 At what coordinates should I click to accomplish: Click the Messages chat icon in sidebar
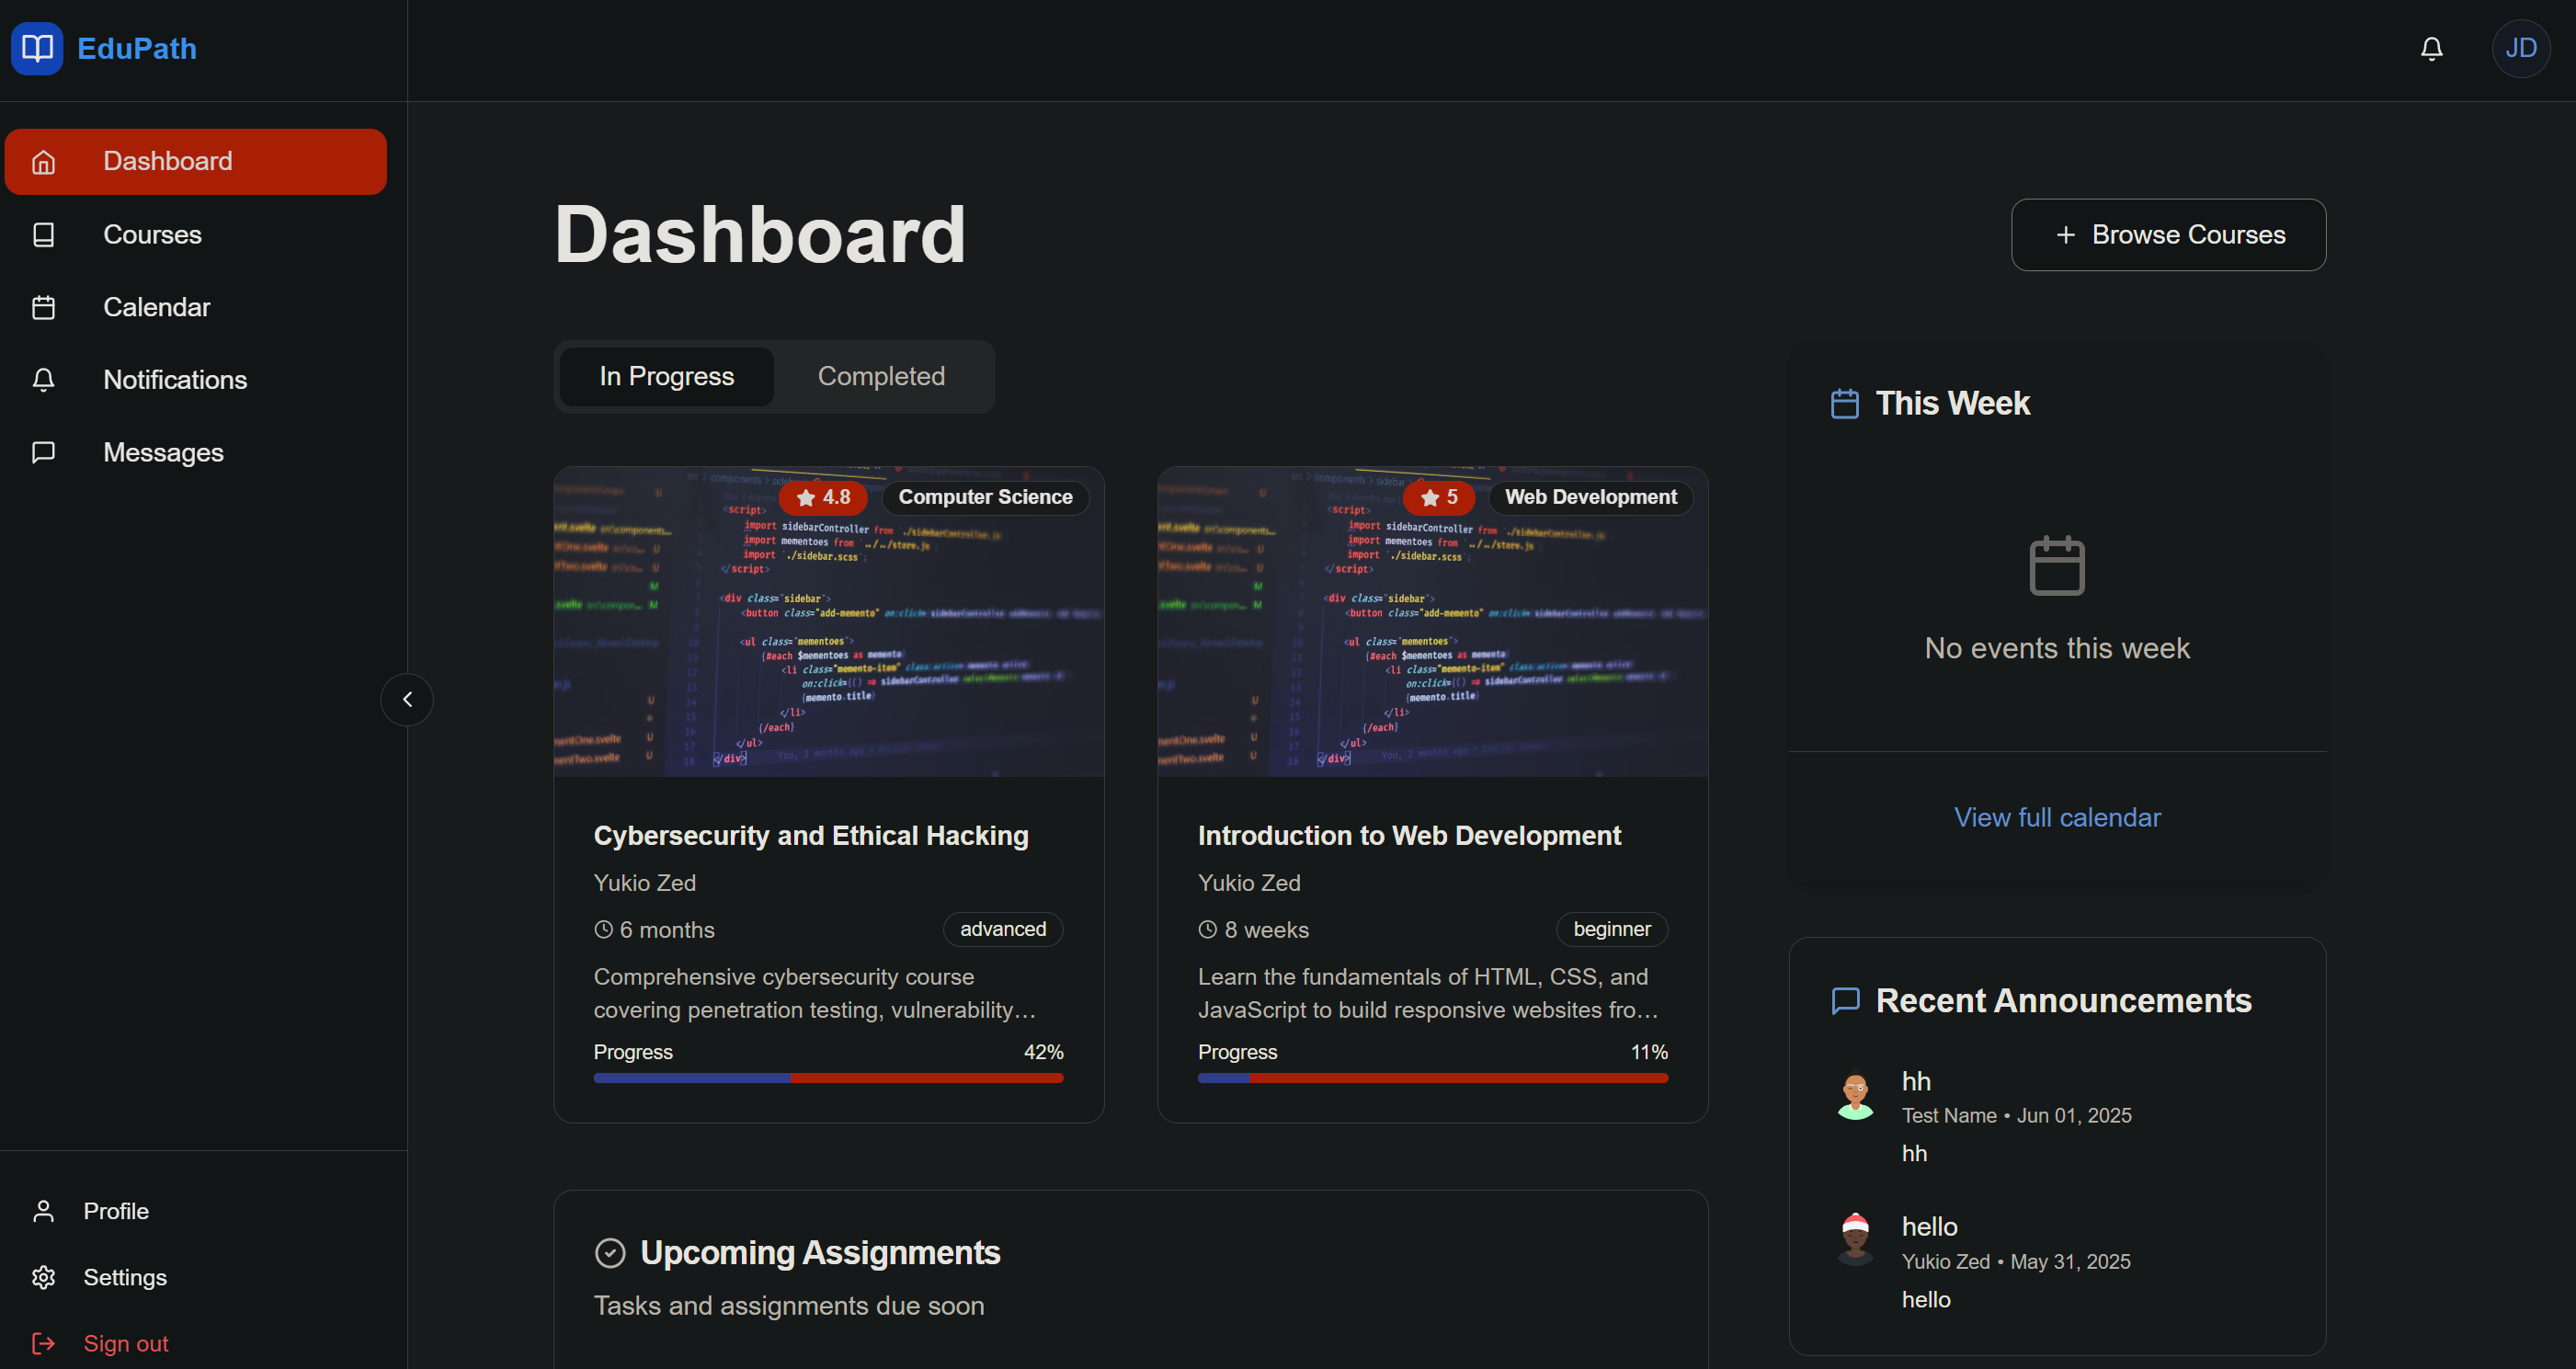43,452
